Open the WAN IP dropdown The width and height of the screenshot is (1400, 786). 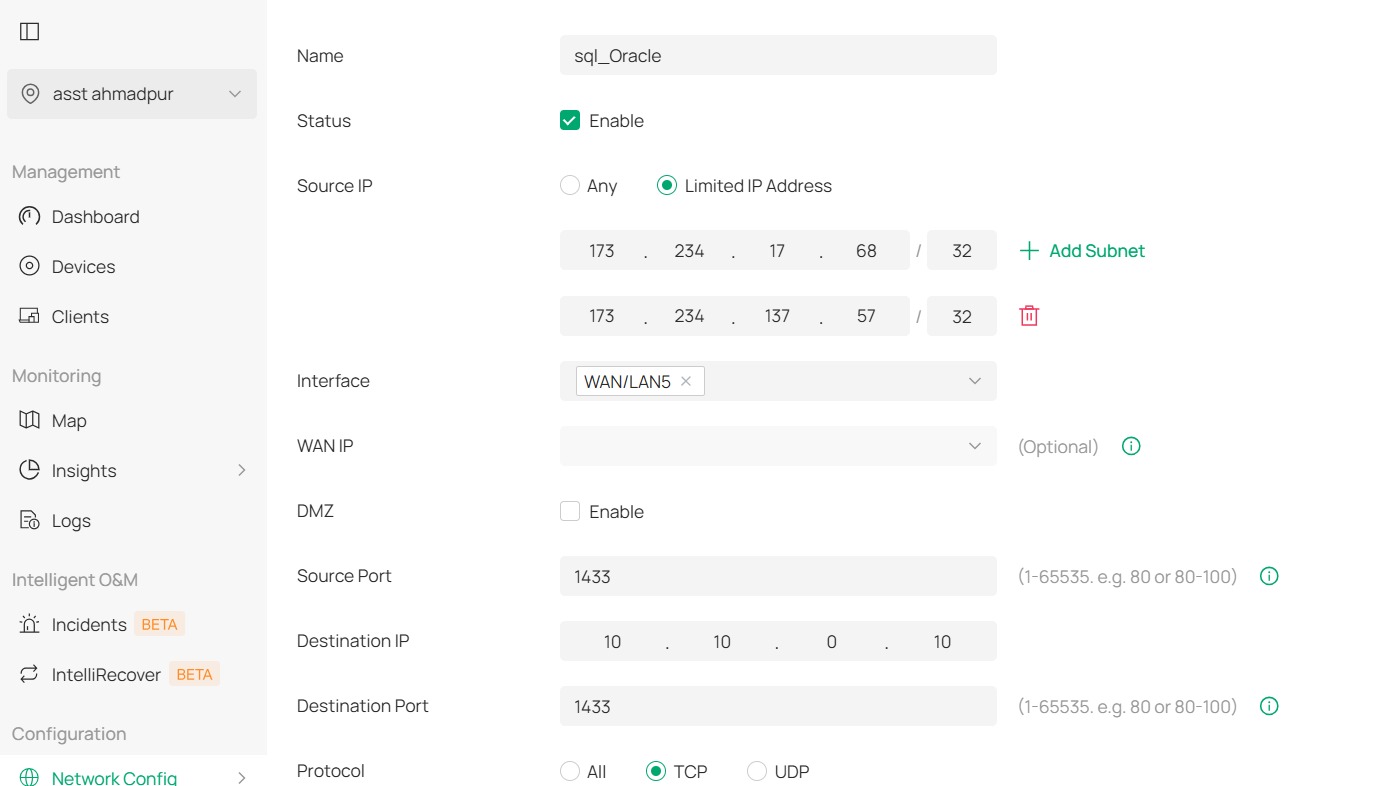778,446
